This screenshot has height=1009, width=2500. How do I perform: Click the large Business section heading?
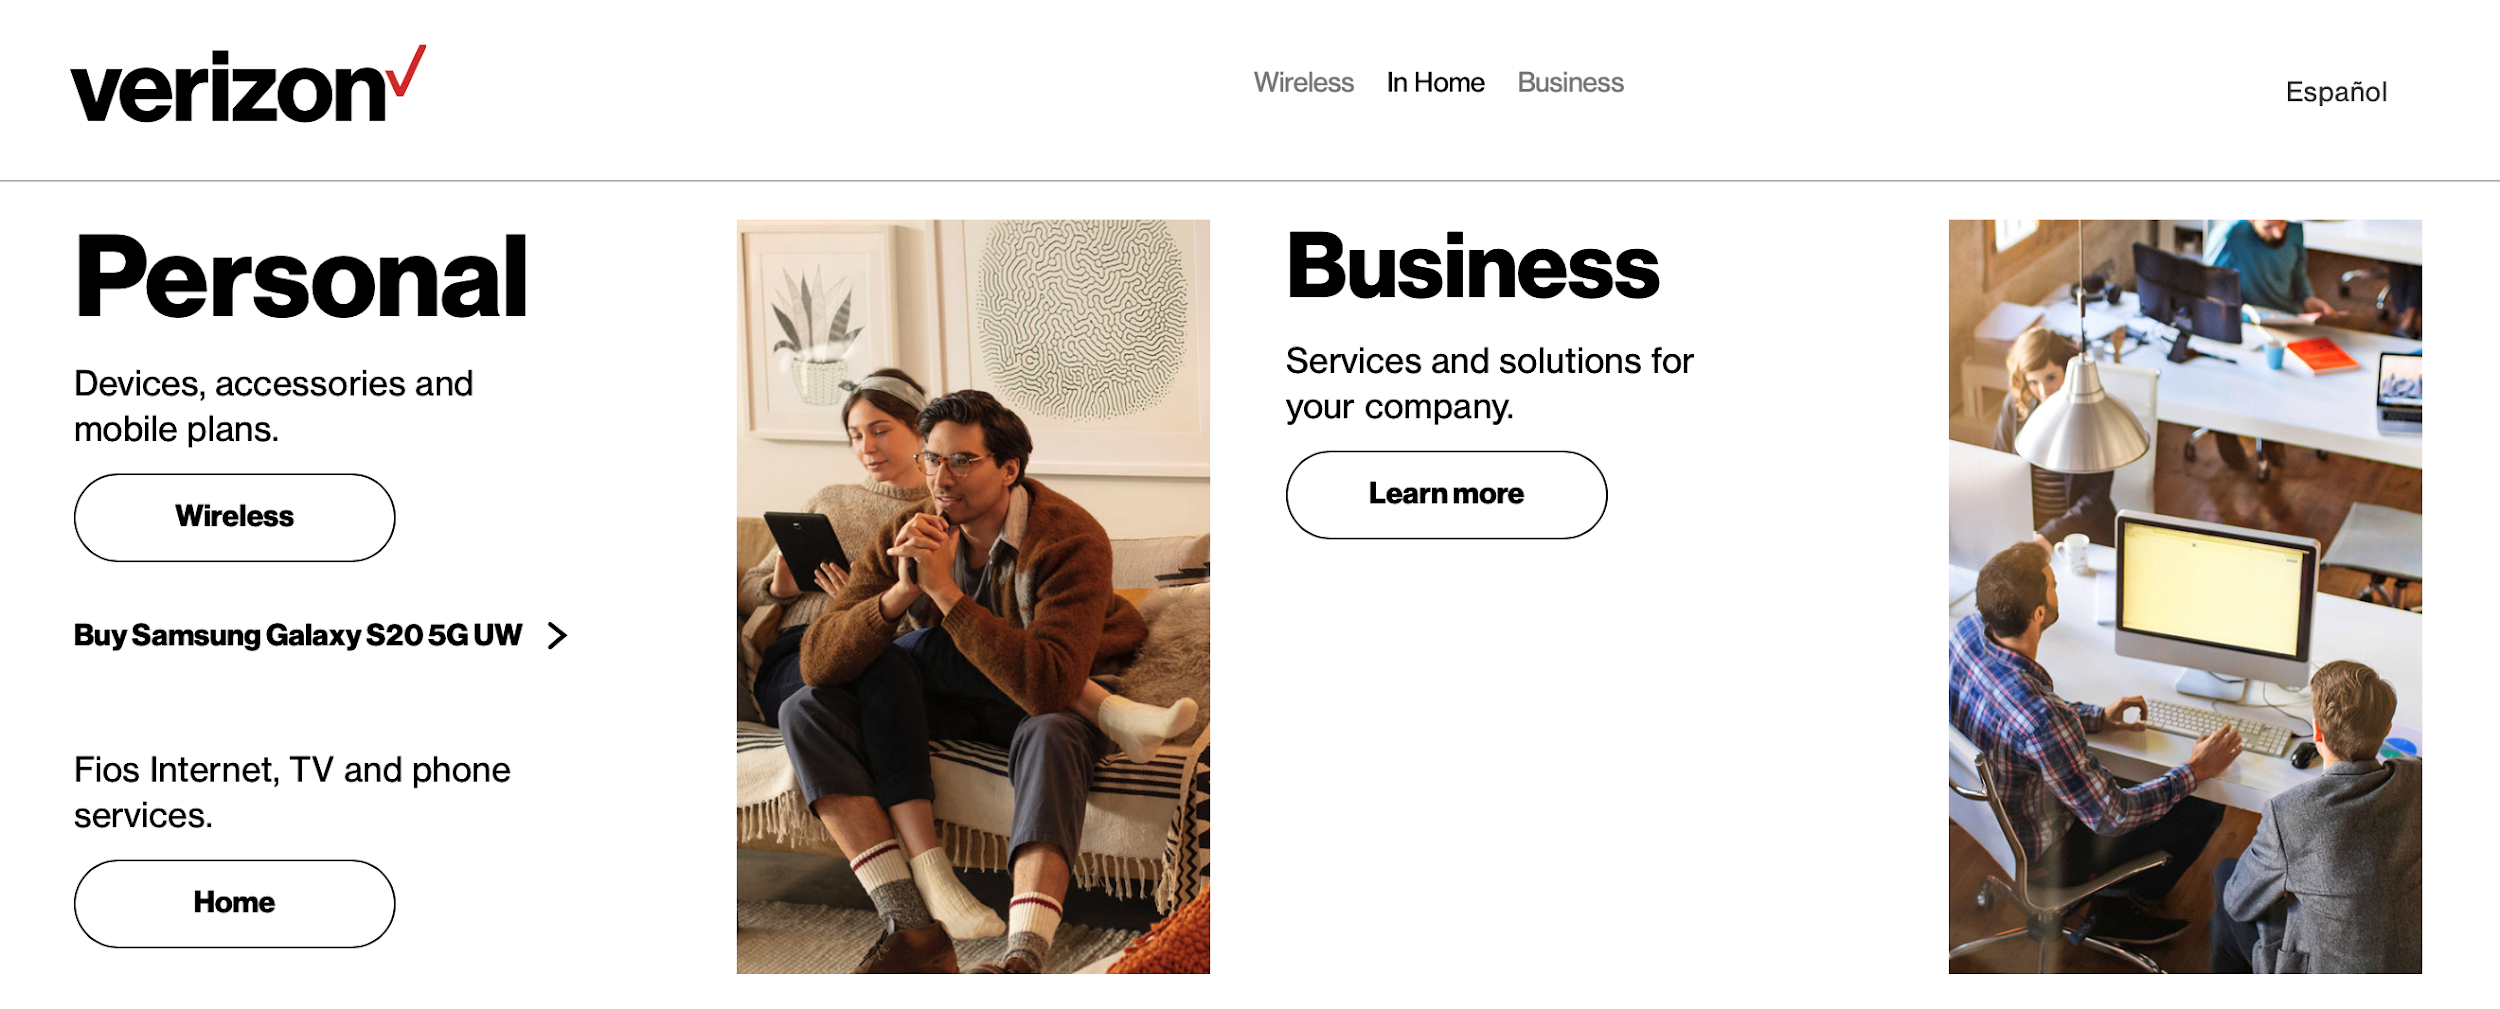tap(1473, 266)
